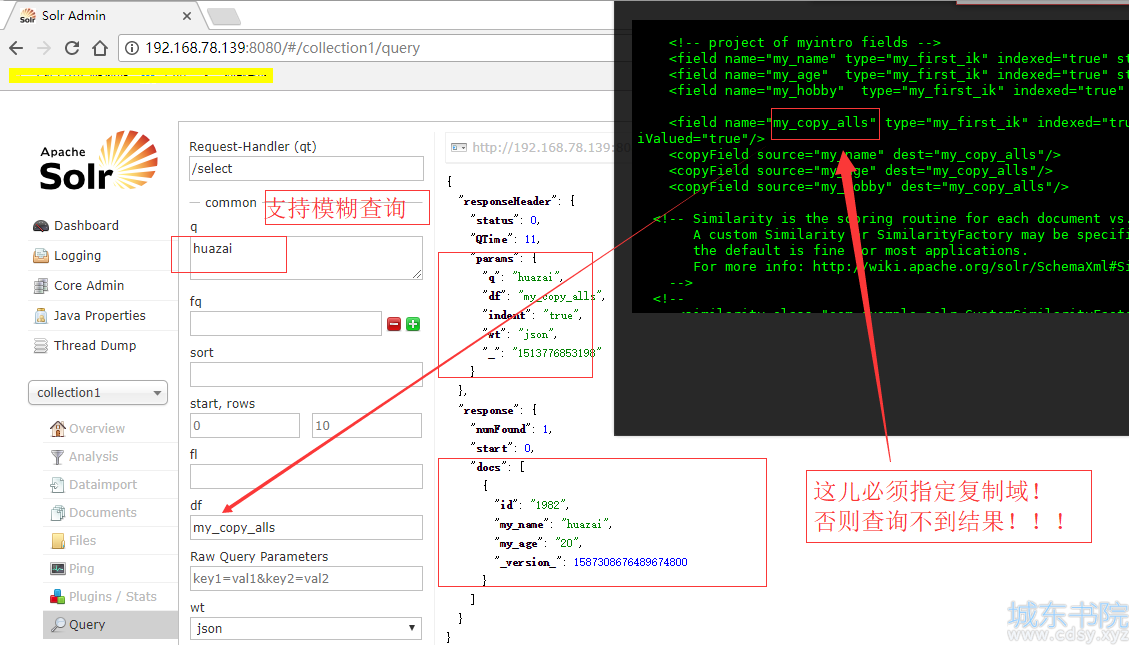Click the q textarea containing huazai
1129x645 pixels.
click(x=306, y=258)
